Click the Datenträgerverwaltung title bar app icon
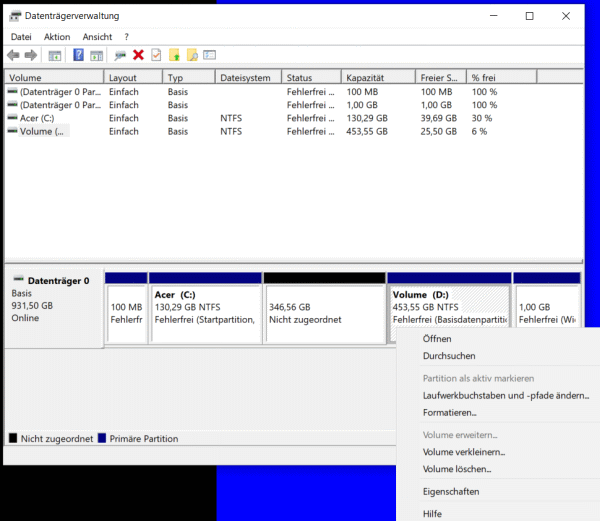Screen dimensions: 600x521 coord(15,16)
